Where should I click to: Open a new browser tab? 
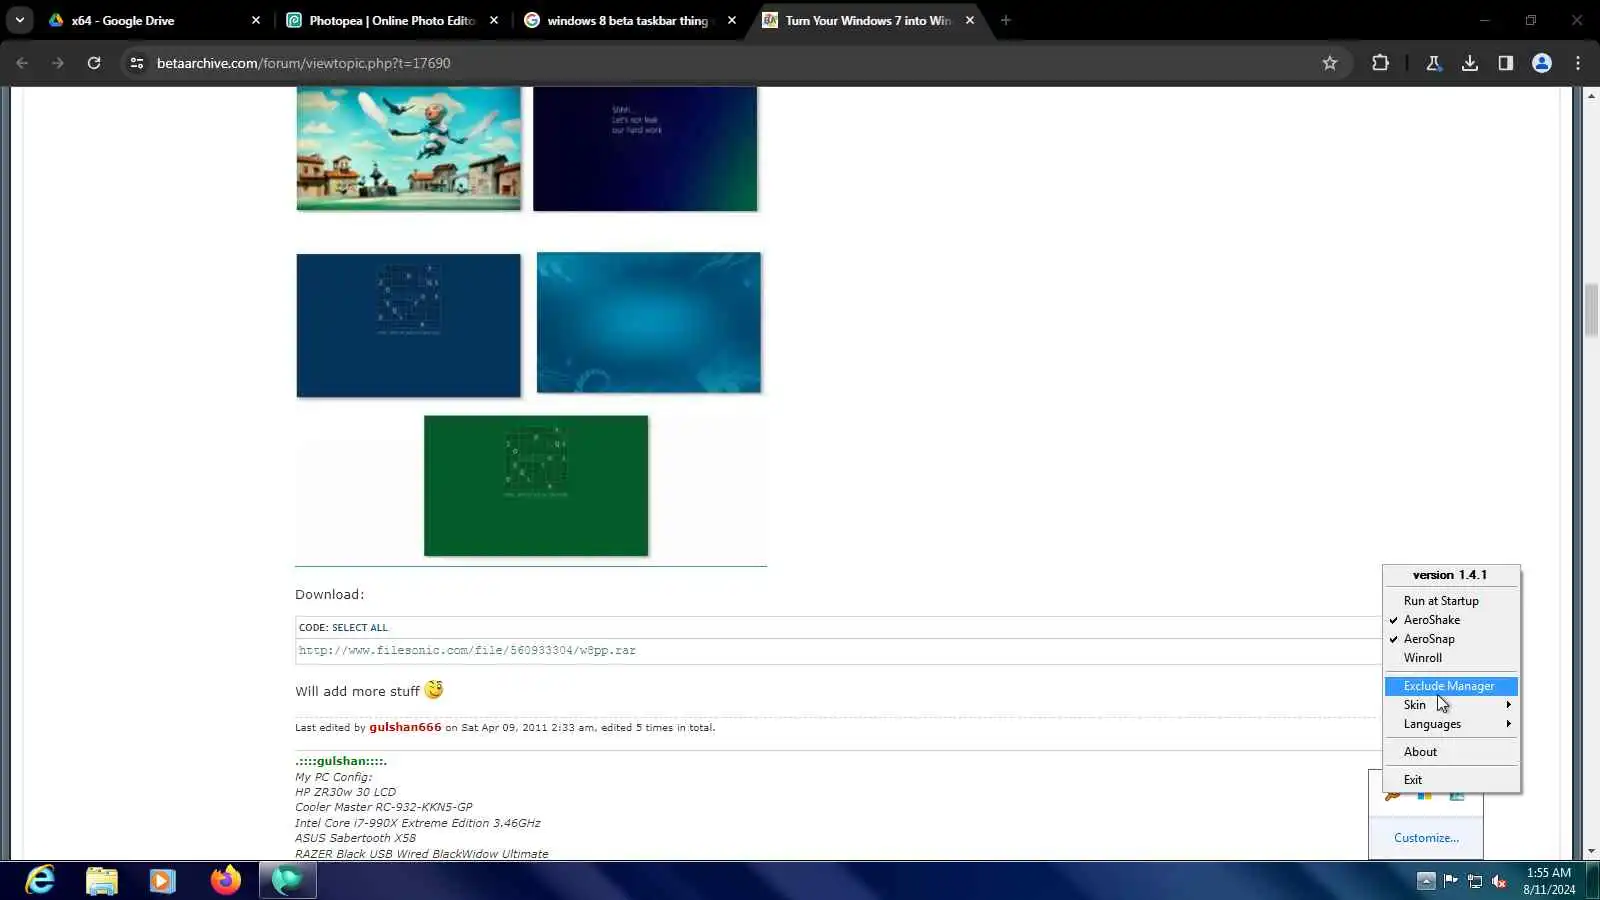1006,20
